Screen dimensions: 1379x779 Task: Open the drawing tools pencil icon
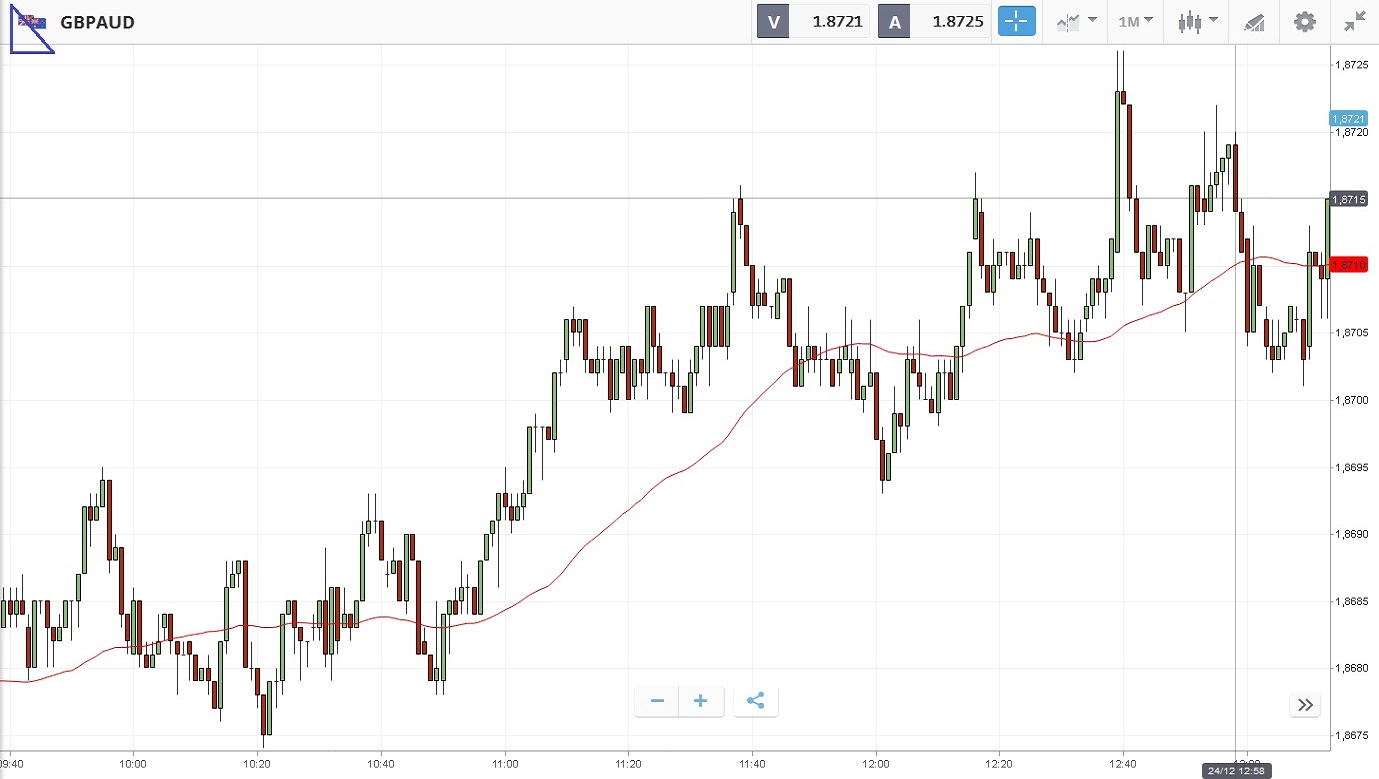tap(1254, 21)
